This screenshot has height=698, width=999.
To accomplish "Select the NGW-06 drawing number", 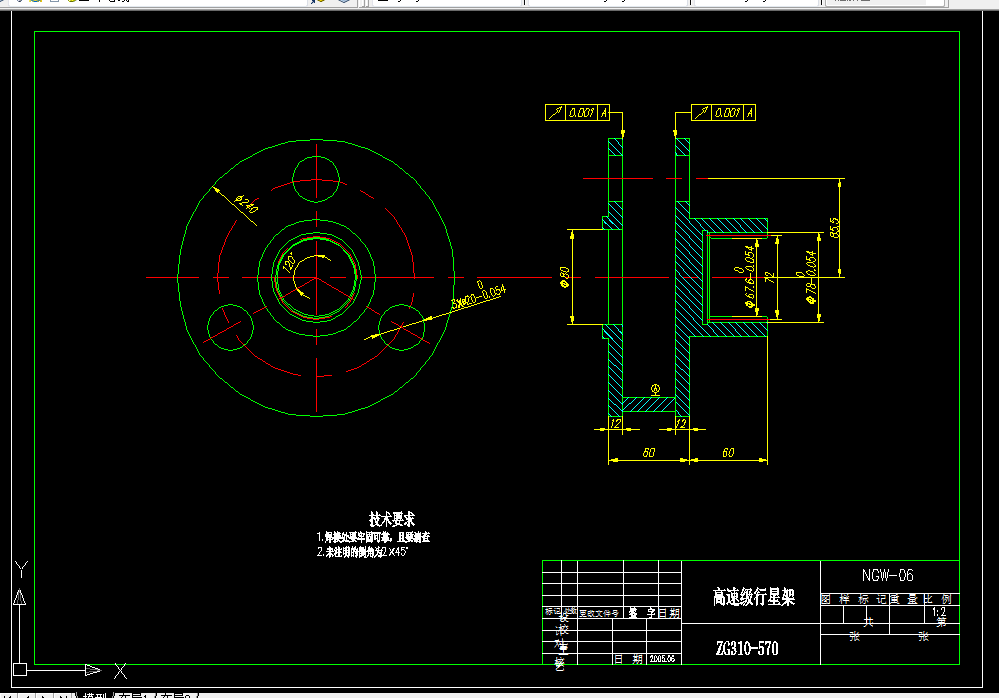I will (x=888, y=576).
